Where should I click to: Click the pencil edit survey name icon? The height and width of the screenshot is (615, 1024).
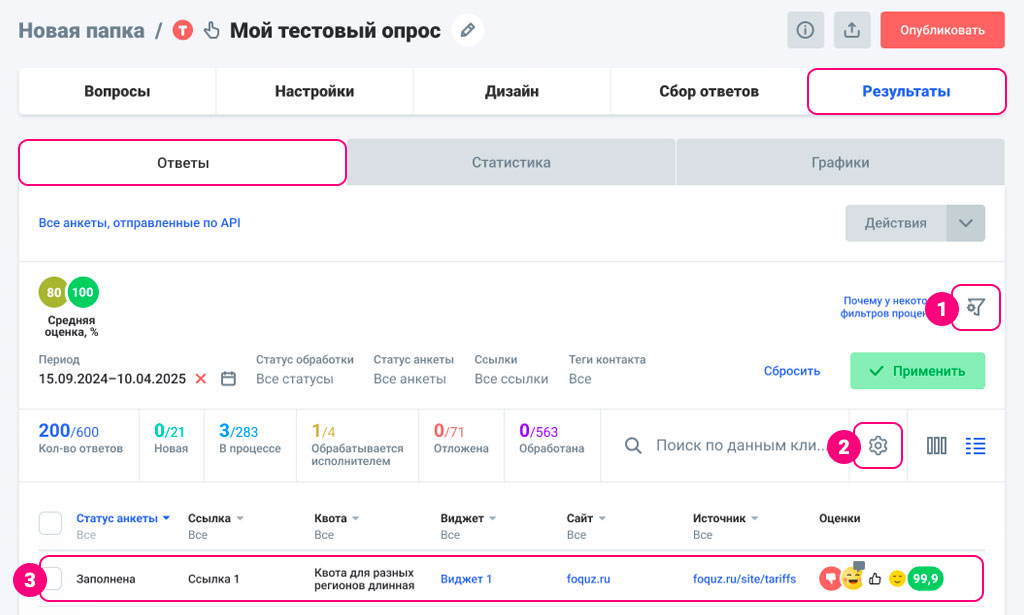(467, 31)
